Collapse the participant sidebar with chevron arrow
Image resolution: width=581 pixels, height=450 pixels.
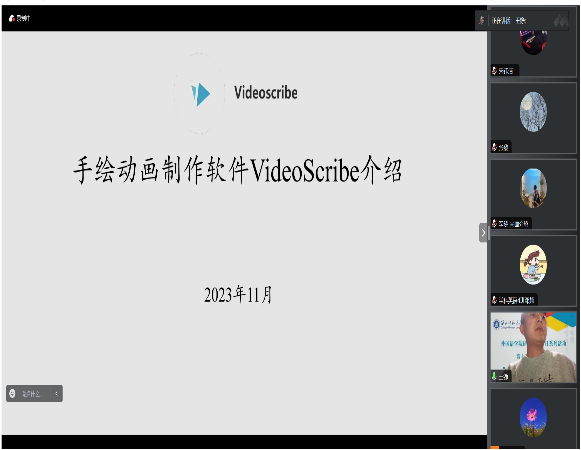pos(483,233)
